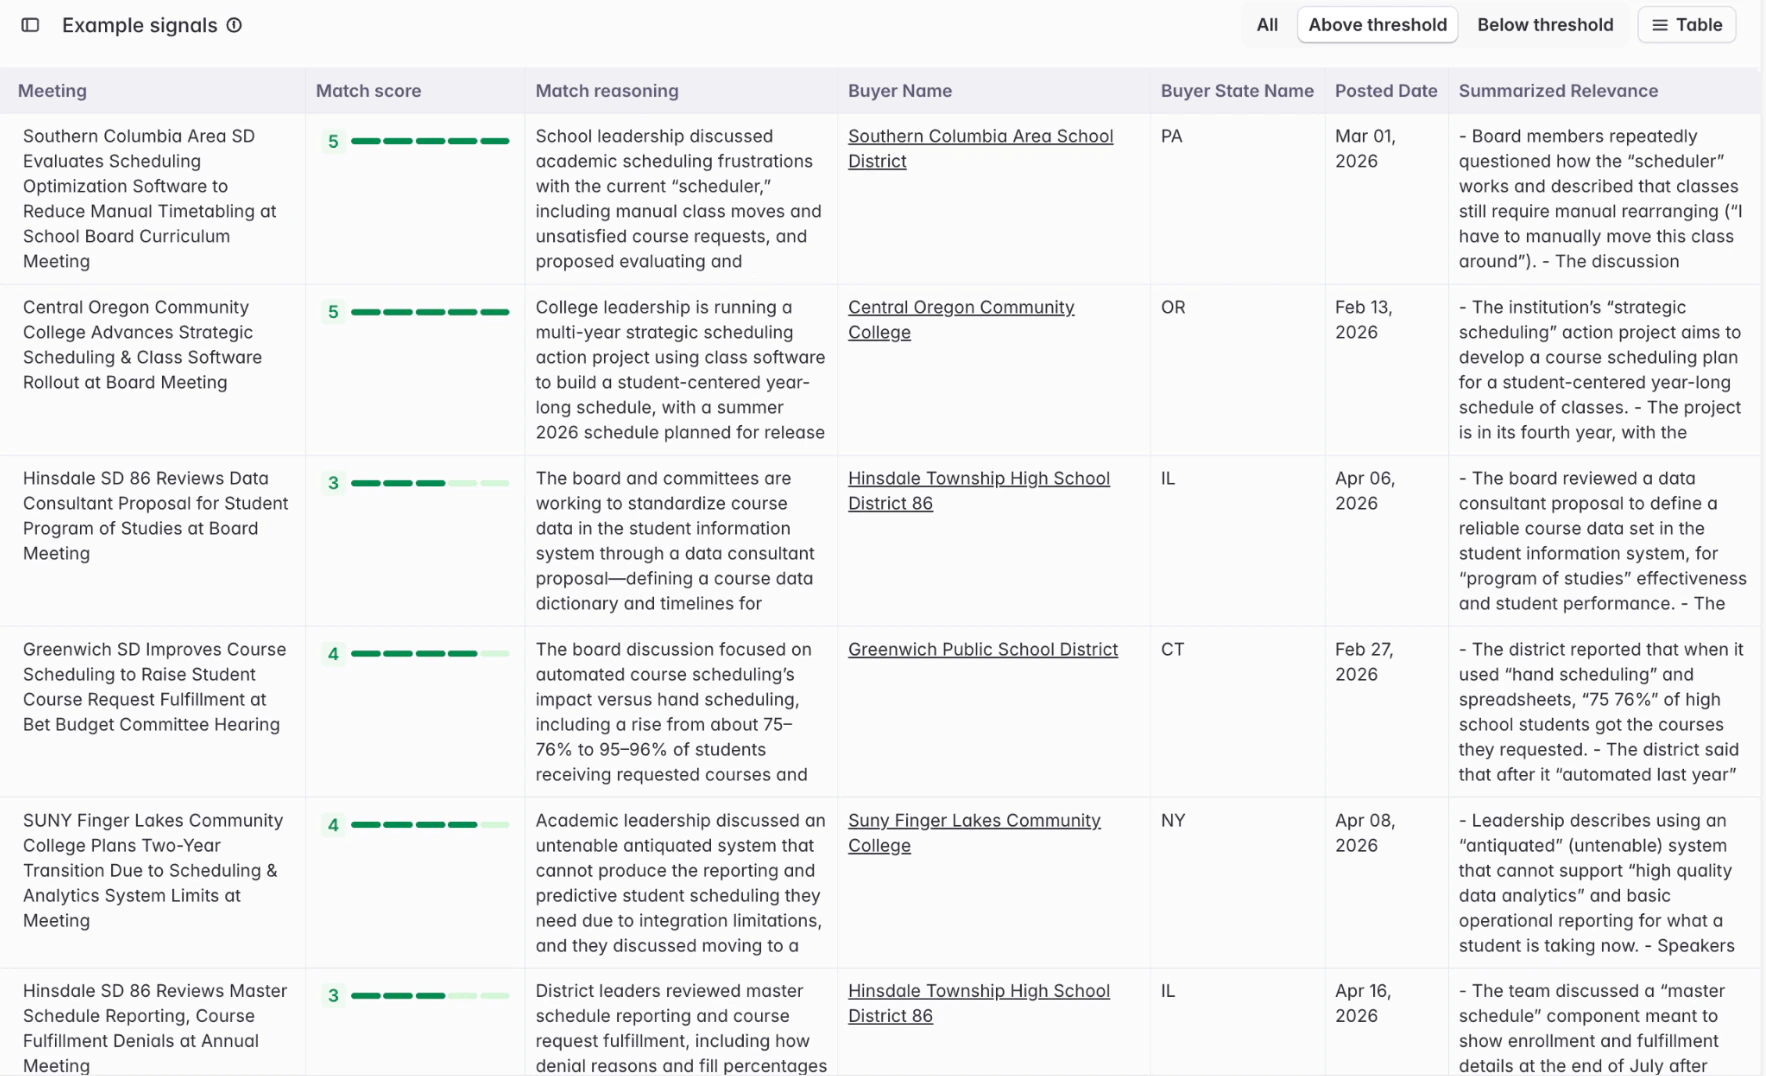Click the posted date 'Mar 01, 2026'
Viewport: 1766px width, 1076px height.
click(1366, 149)
